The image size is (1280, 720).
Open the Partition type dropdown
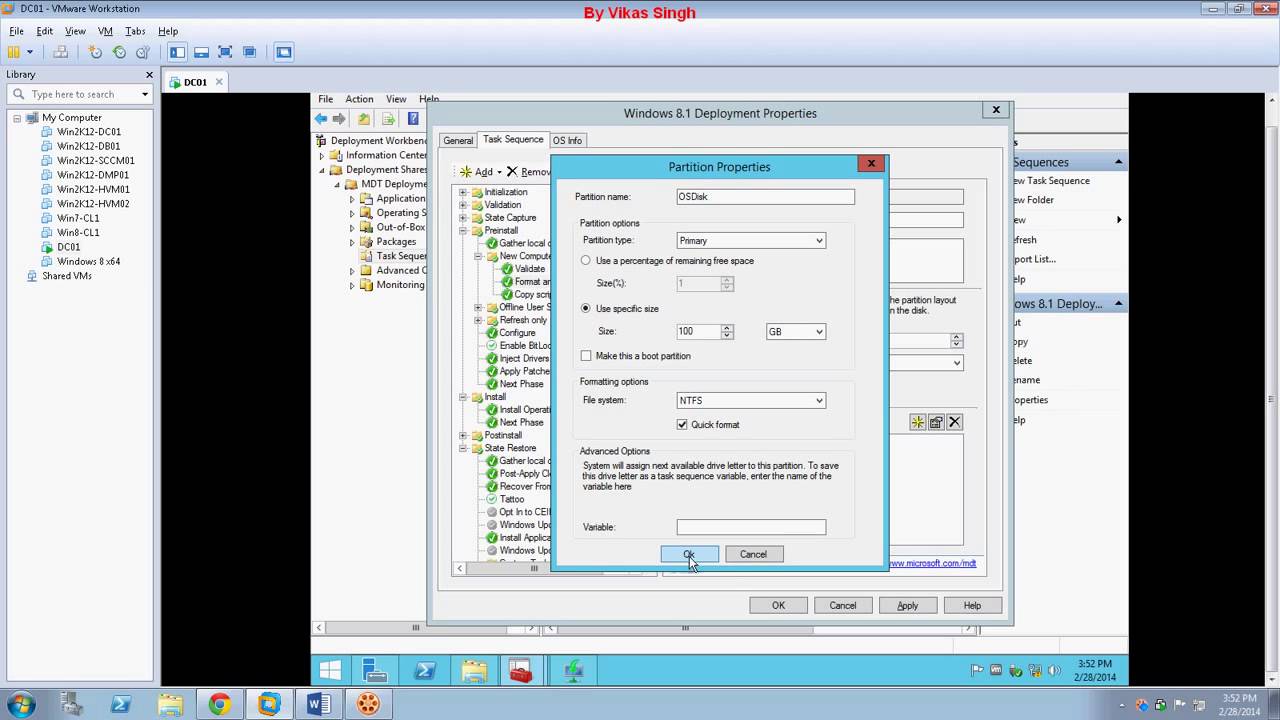751,241
